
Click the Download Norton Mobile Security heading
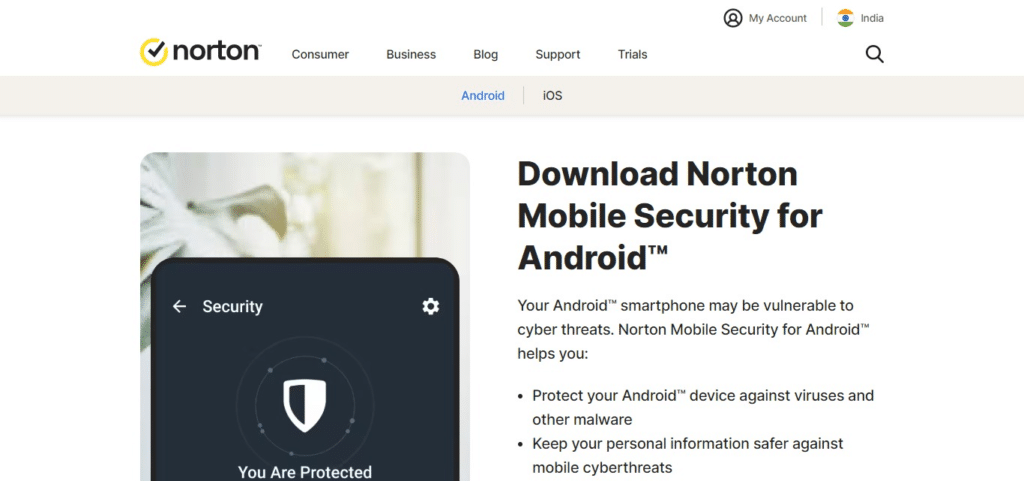pyautogui.click(x=670, y=215)
